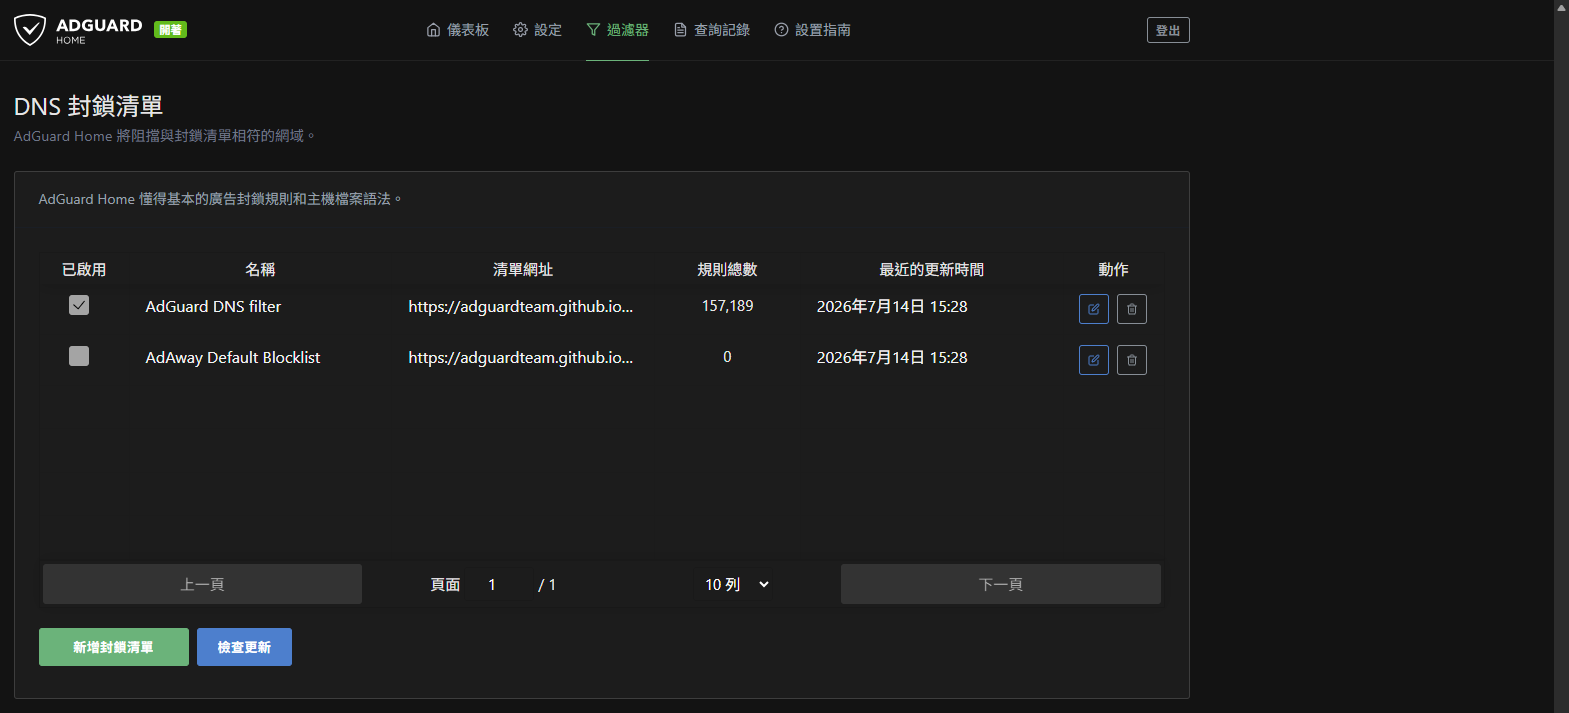Click the page number input field
Image resolution: width=1569 pixels, height=713 pixels.
click(x=500, y=584)
